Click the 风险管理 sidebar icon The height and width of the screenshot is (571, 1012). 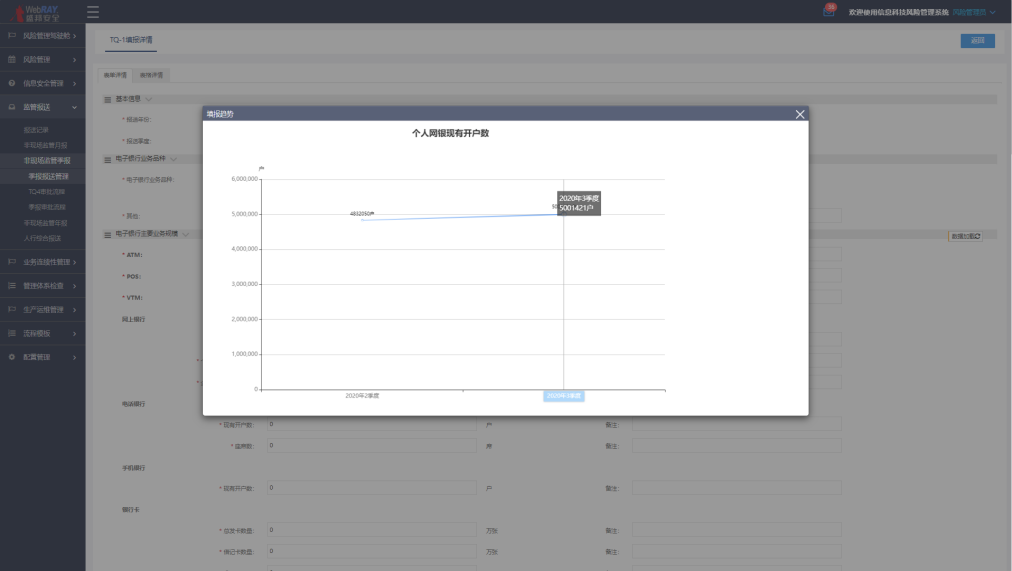point(12,60)
